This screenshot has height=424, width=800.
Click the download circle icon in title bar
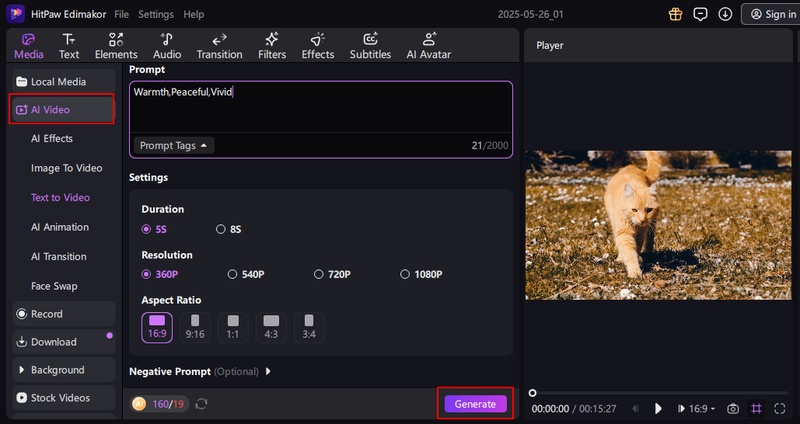(x=725, y=14)
